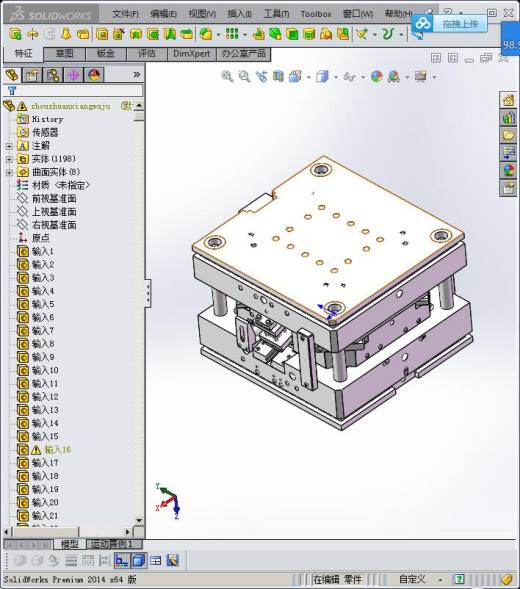Click the Hide/Show Items glasses icon

pyautogui.click(x=349, y=77)
